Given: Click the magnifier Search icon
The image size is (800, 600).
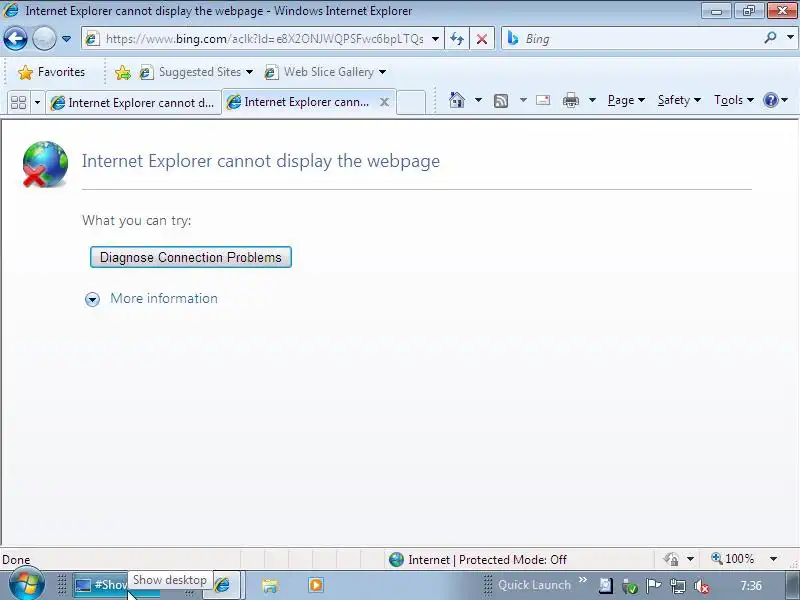Looking at the screenshot, I should point(770,38).
